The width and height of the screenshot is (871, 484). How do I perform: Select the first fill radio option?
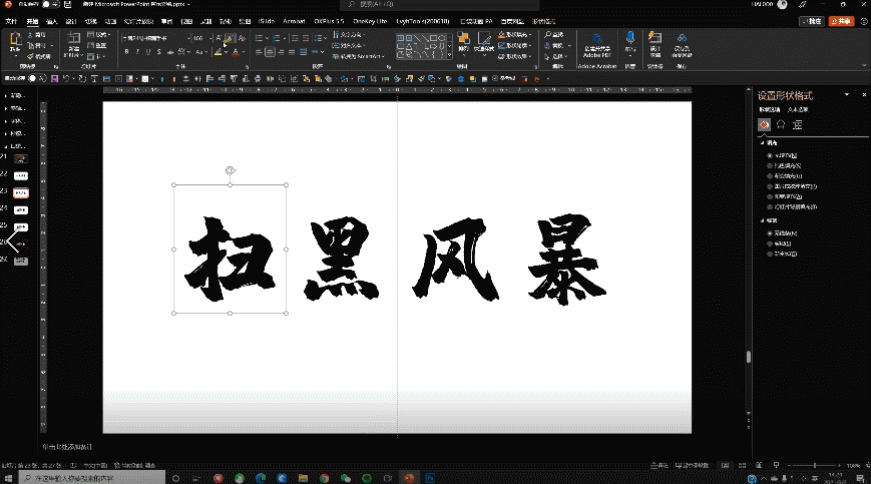pos(770,156)
